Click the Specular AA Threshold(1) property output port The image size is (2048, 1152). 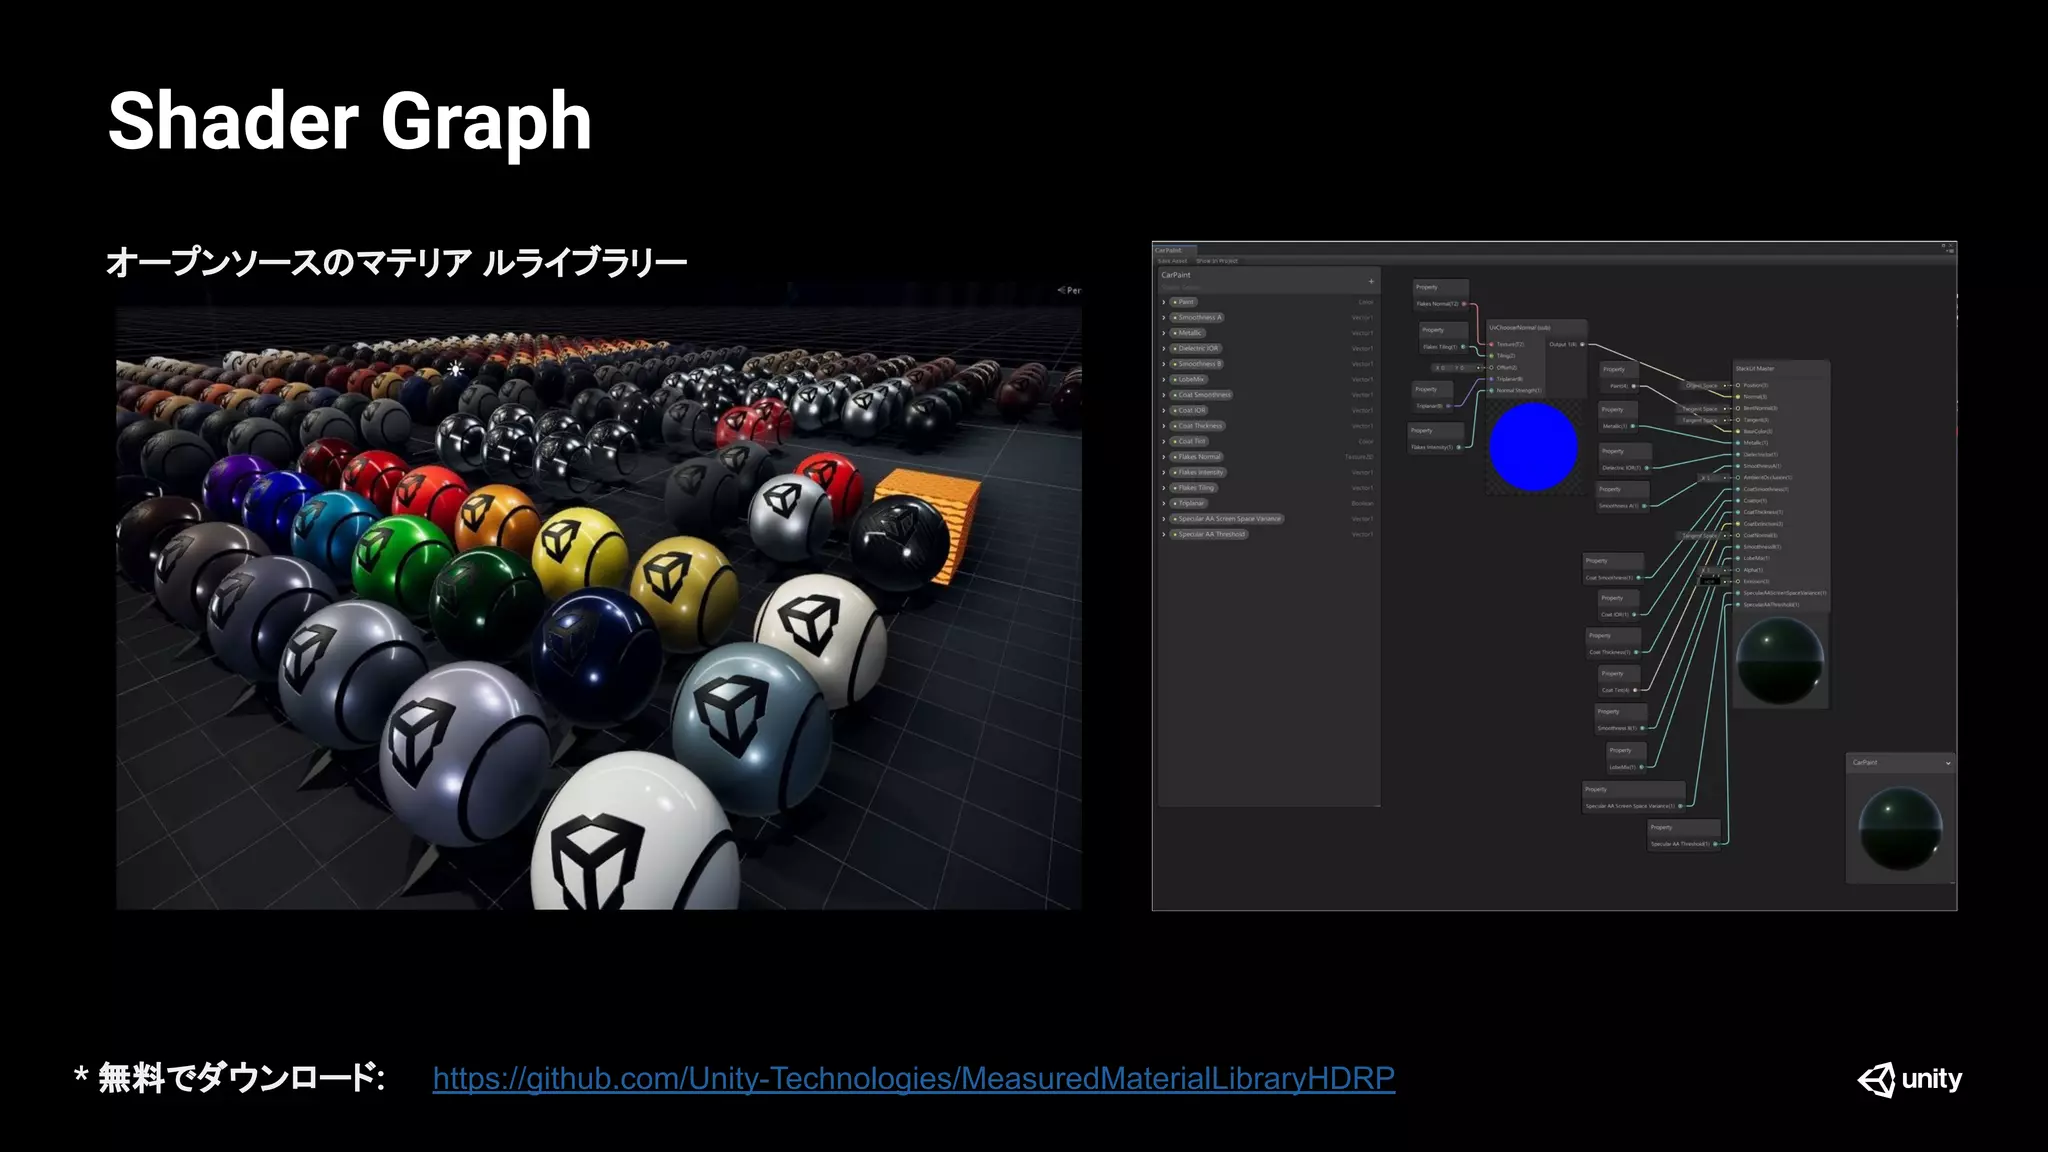click(1715, 844)
